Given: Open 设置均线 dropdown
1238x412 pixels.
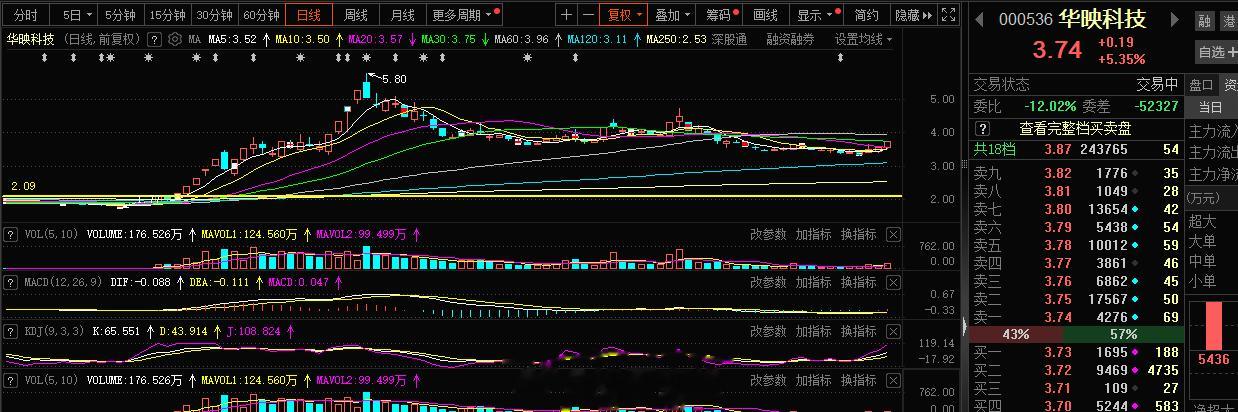Looking at the screenshot, I should pos(864,39).
